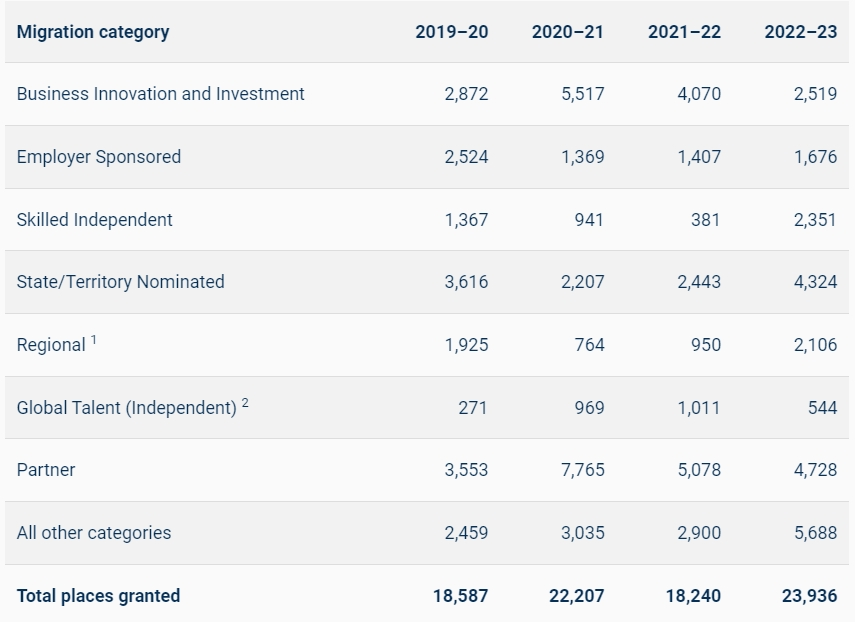Click the 18,587 total for 2019–20
Viewport: 855px width, 622px height.
click(x=461, y=596)
